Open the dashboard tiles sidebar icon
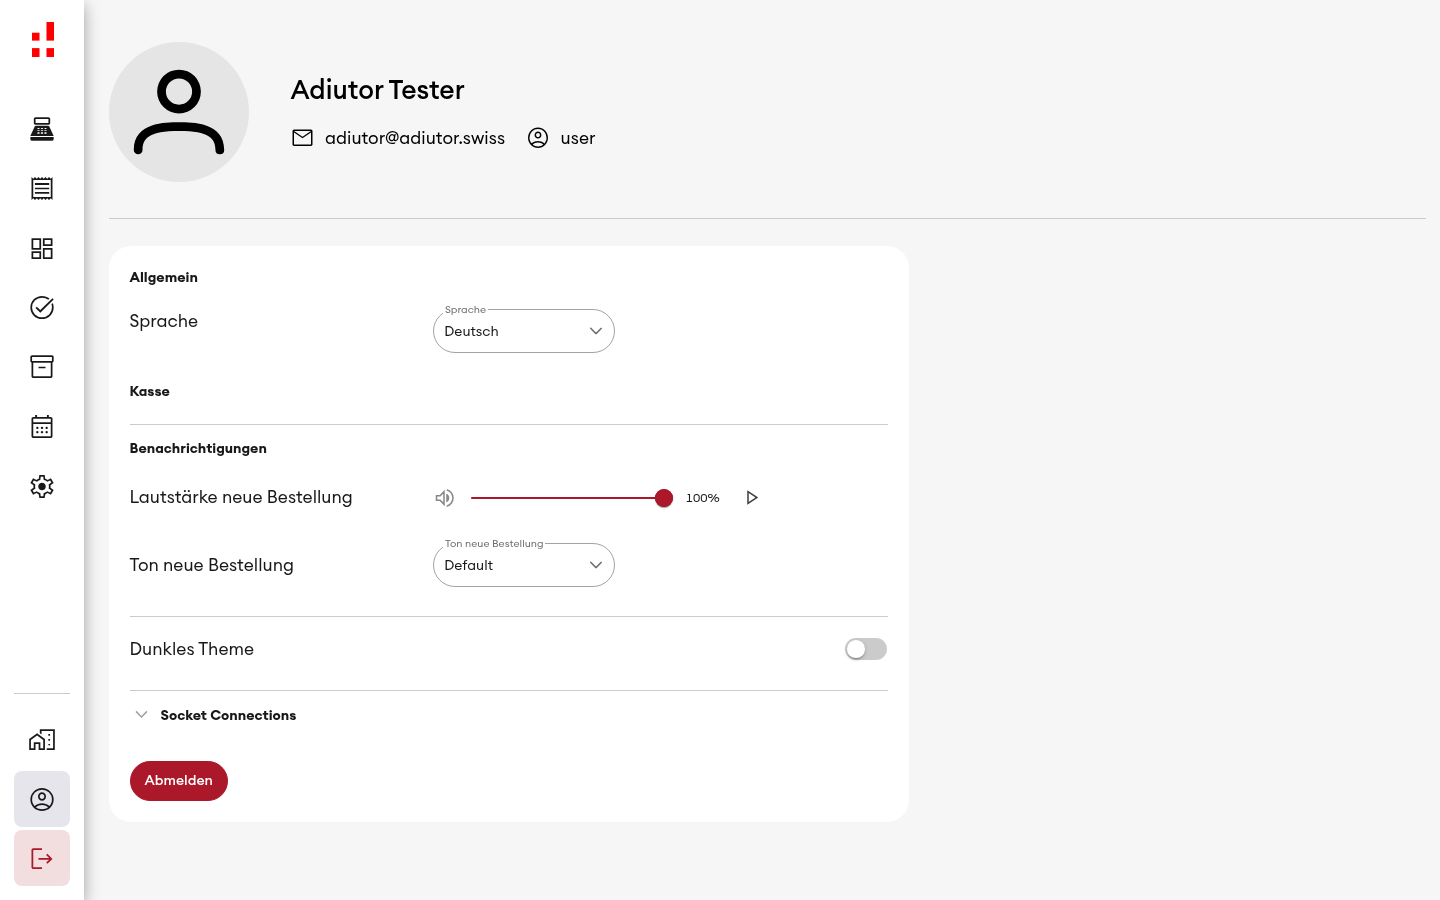Screen dimensions: 1440x900 coord(42,248)
